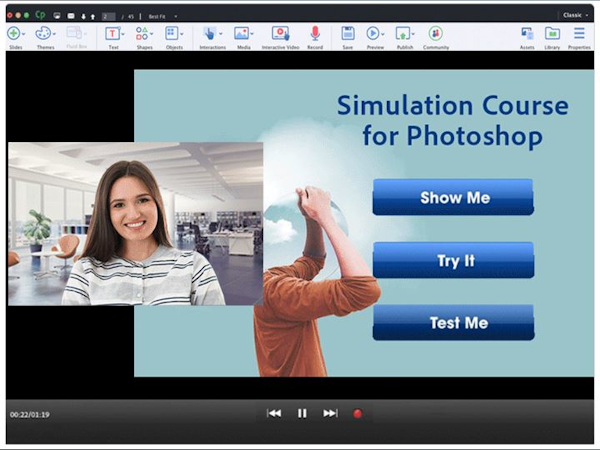
Task: Launch the Interactive Video tool
Action: [280, 33]
